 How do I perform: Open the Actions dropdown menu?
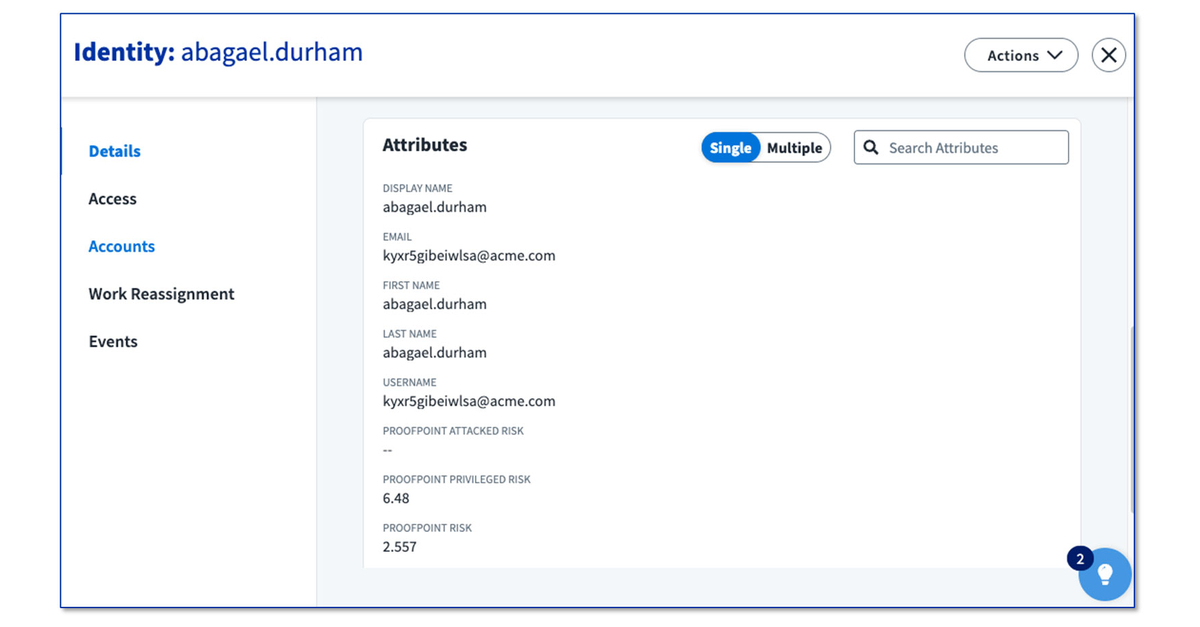point(1020,56)
